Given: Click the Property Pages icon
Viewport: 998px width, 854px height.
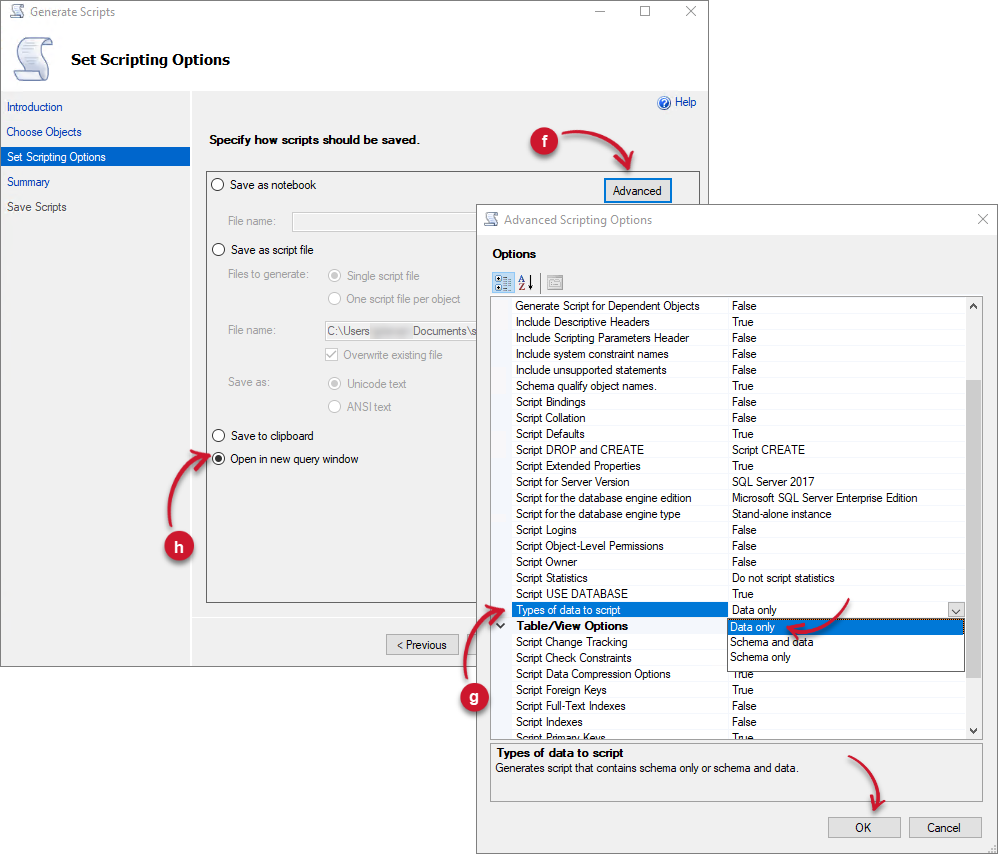Looking at the screenshot, I should click(x=554, y=283).
